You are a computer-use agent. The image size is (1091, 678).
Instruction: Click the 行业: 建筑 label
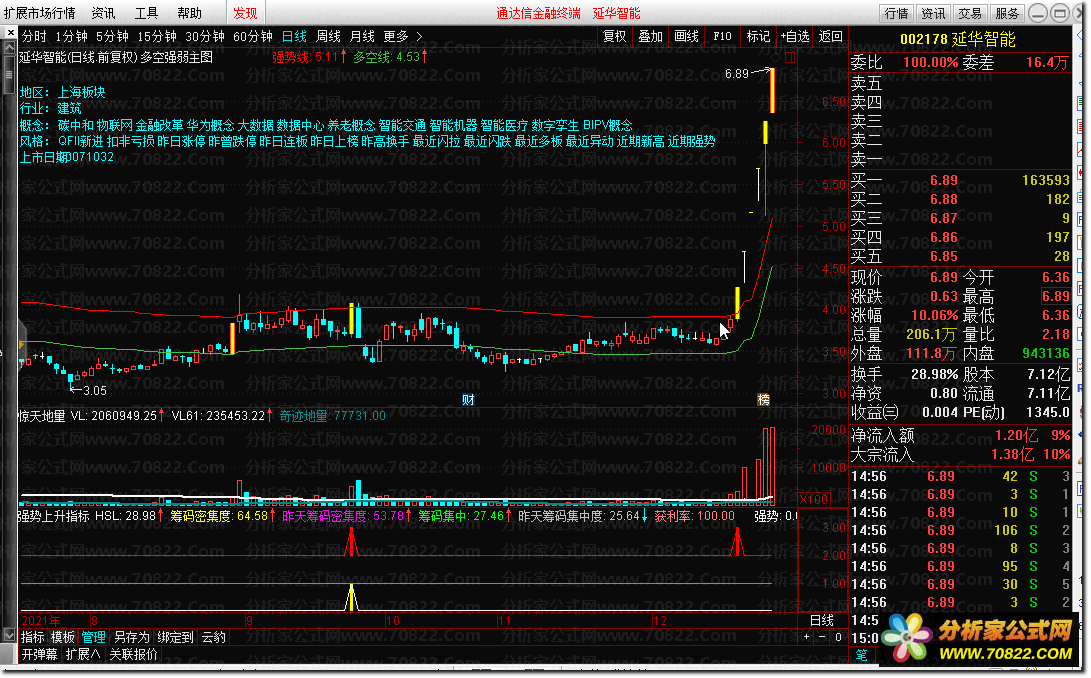click(x=51, y=108)
